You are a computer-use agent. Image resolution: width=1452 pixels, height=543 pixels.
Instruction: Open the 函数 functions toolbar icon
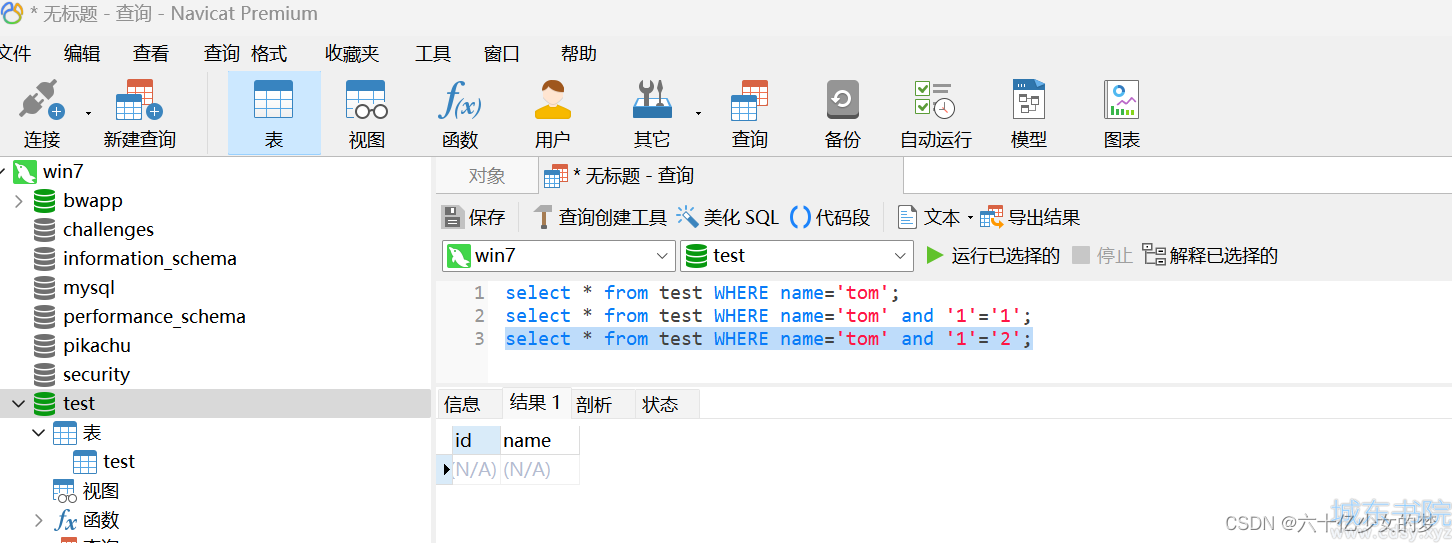pos(460,113)
